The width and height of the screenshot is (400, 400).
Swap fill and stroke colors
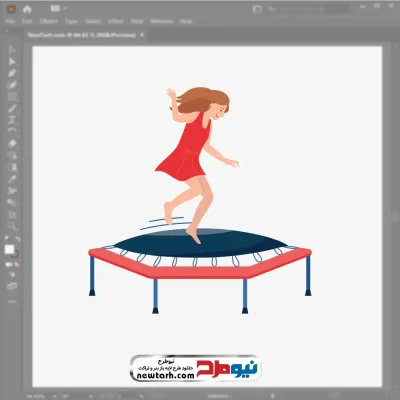[x=18, y=239]
